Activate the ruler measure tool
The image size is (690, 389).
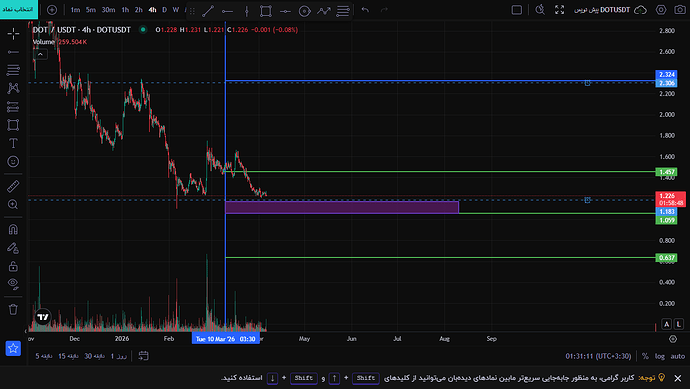coord(13,186)
